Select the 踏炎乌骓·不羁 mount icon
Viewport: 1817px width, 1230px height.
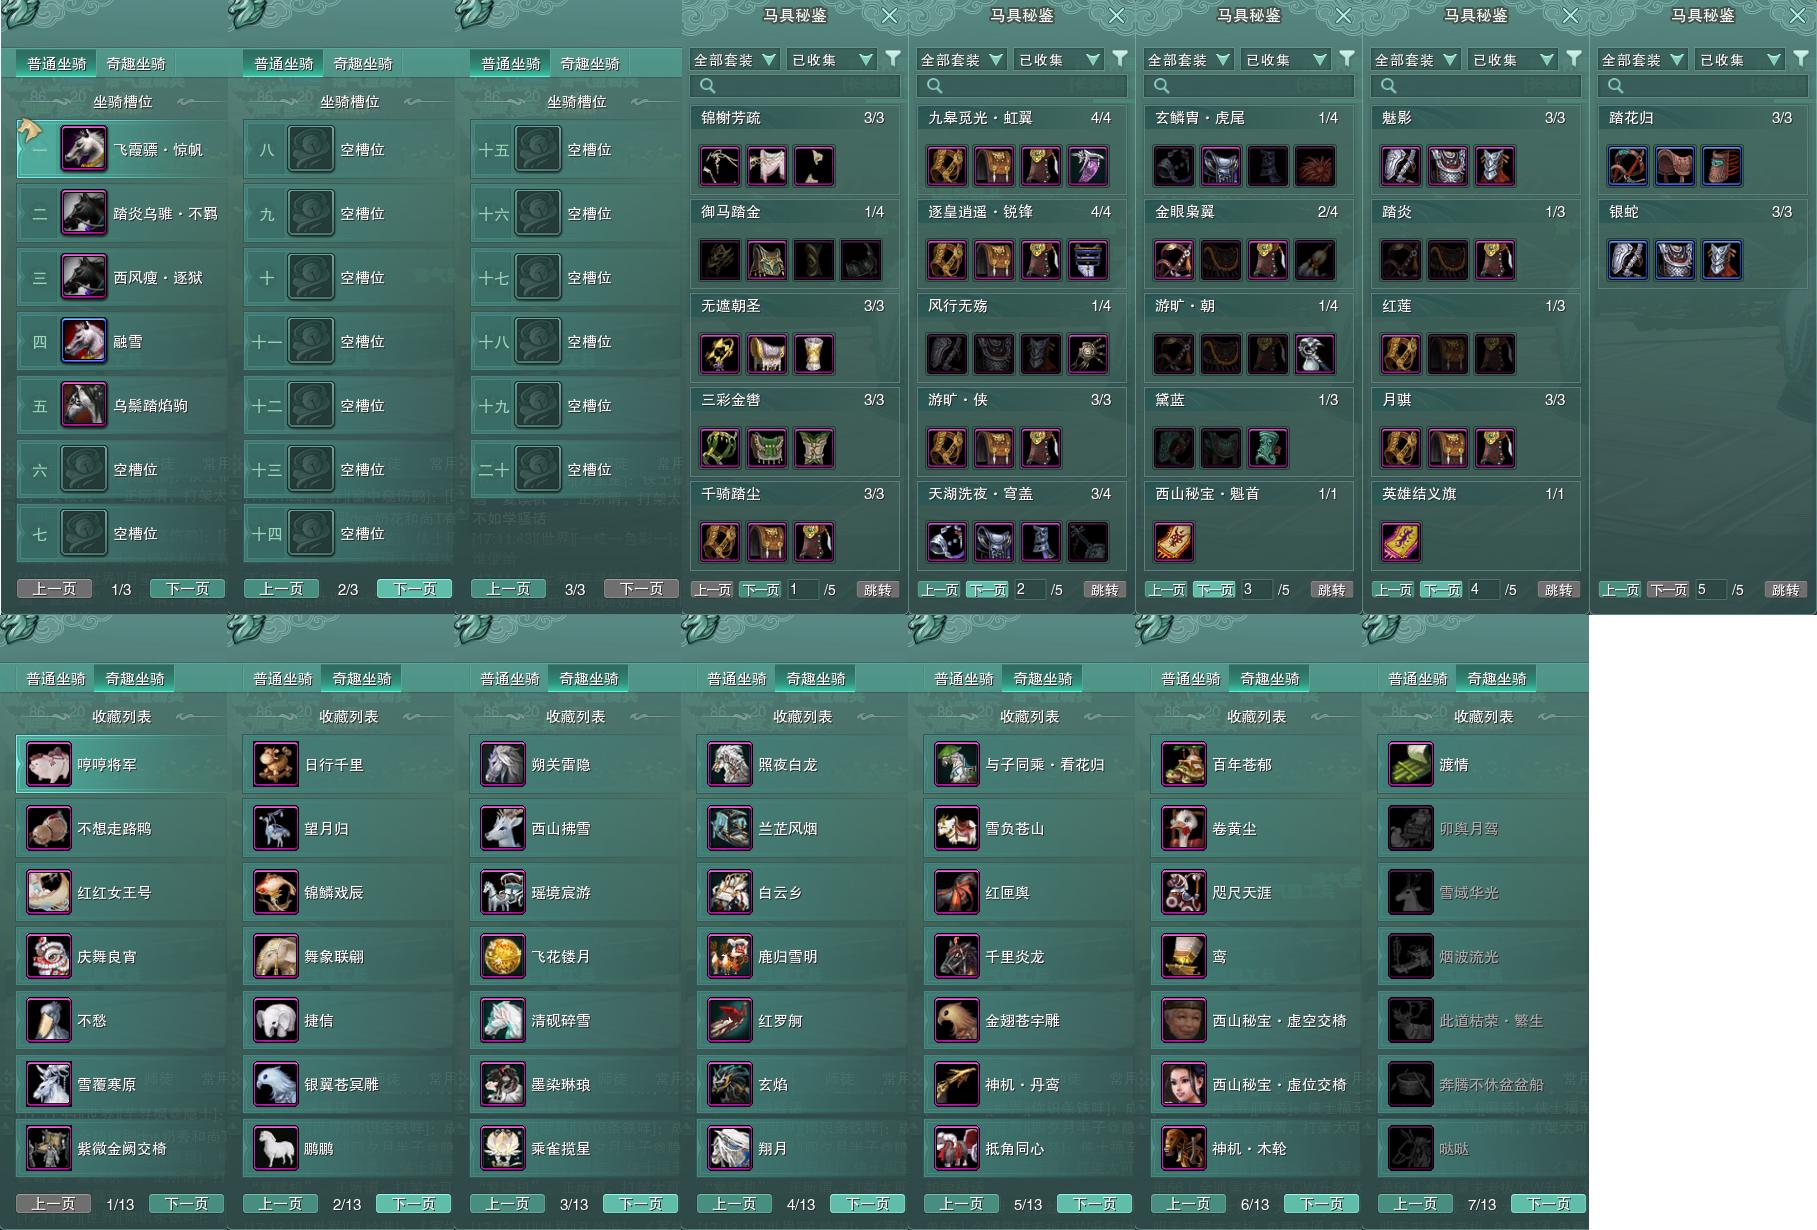[x=84, y=213]
